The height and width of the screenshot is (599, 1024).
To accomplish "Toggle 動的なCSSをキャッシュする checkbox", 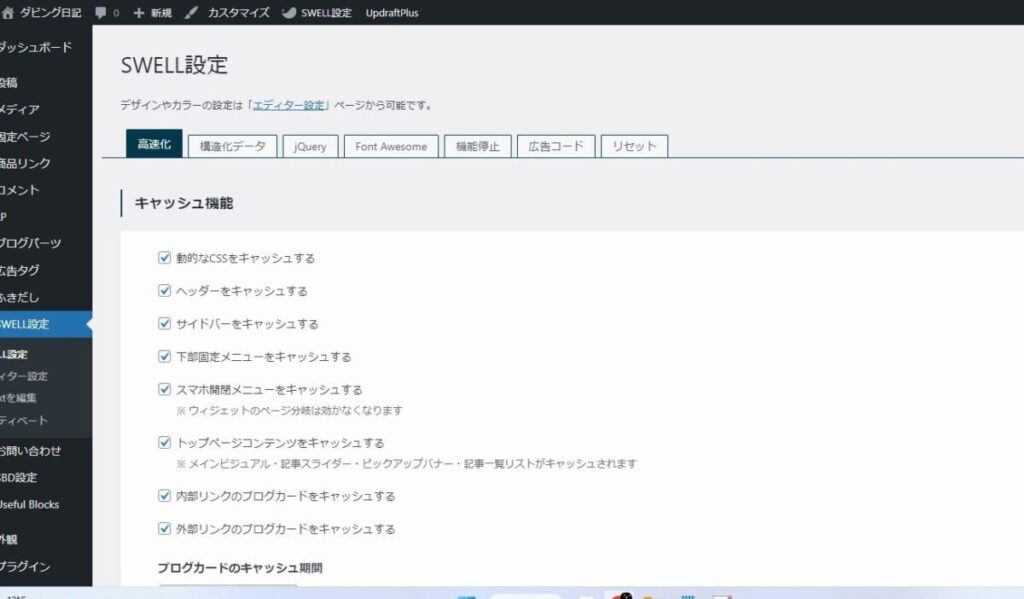I will (x=165, y=257).
